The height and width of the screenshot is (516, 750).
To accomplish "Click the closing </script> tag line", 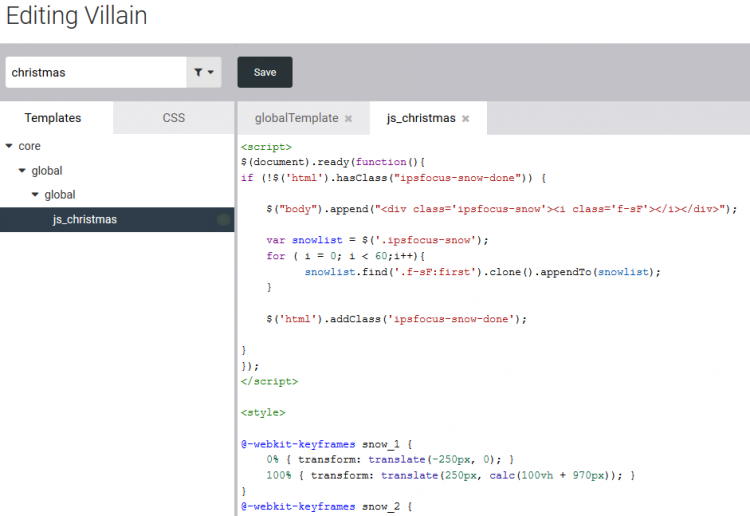I will point(269,381).
